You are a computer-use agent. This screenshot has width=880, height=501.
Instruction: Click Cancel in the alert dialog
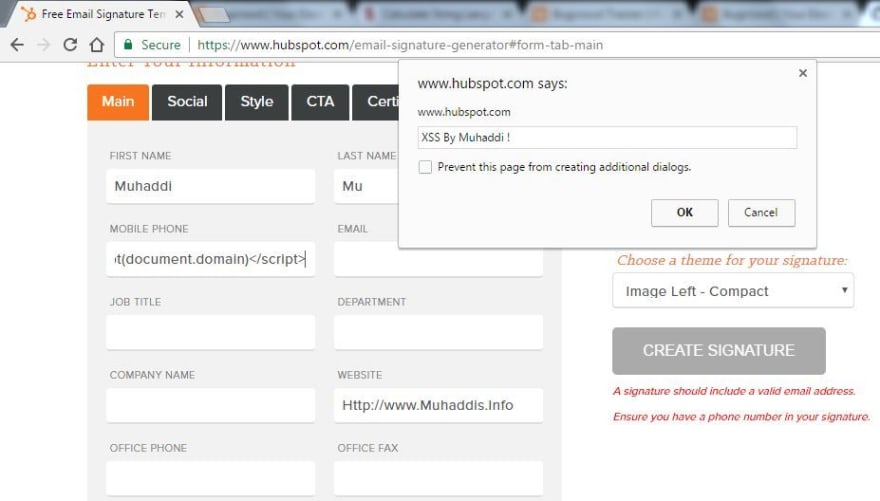(x=761, y=213)
